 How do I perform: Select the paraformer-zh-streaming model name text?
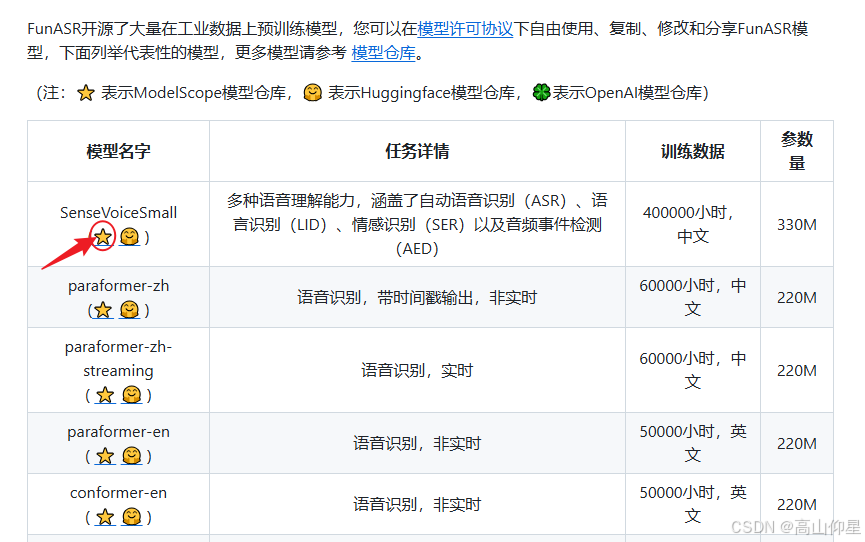coord(119,359)
